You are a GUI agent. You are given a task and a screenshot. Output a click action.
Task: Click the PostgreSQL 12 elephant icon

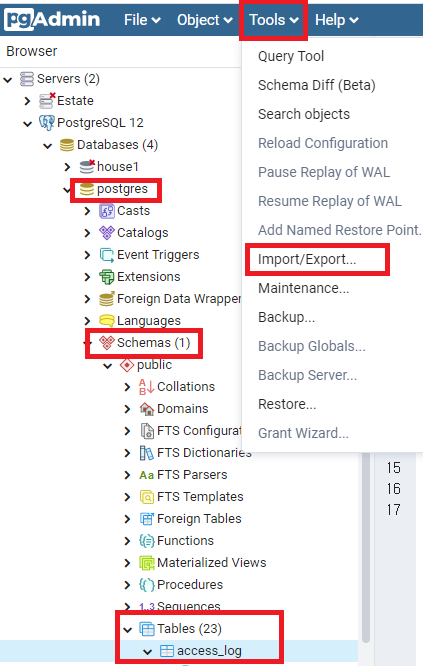pos(47,123)
